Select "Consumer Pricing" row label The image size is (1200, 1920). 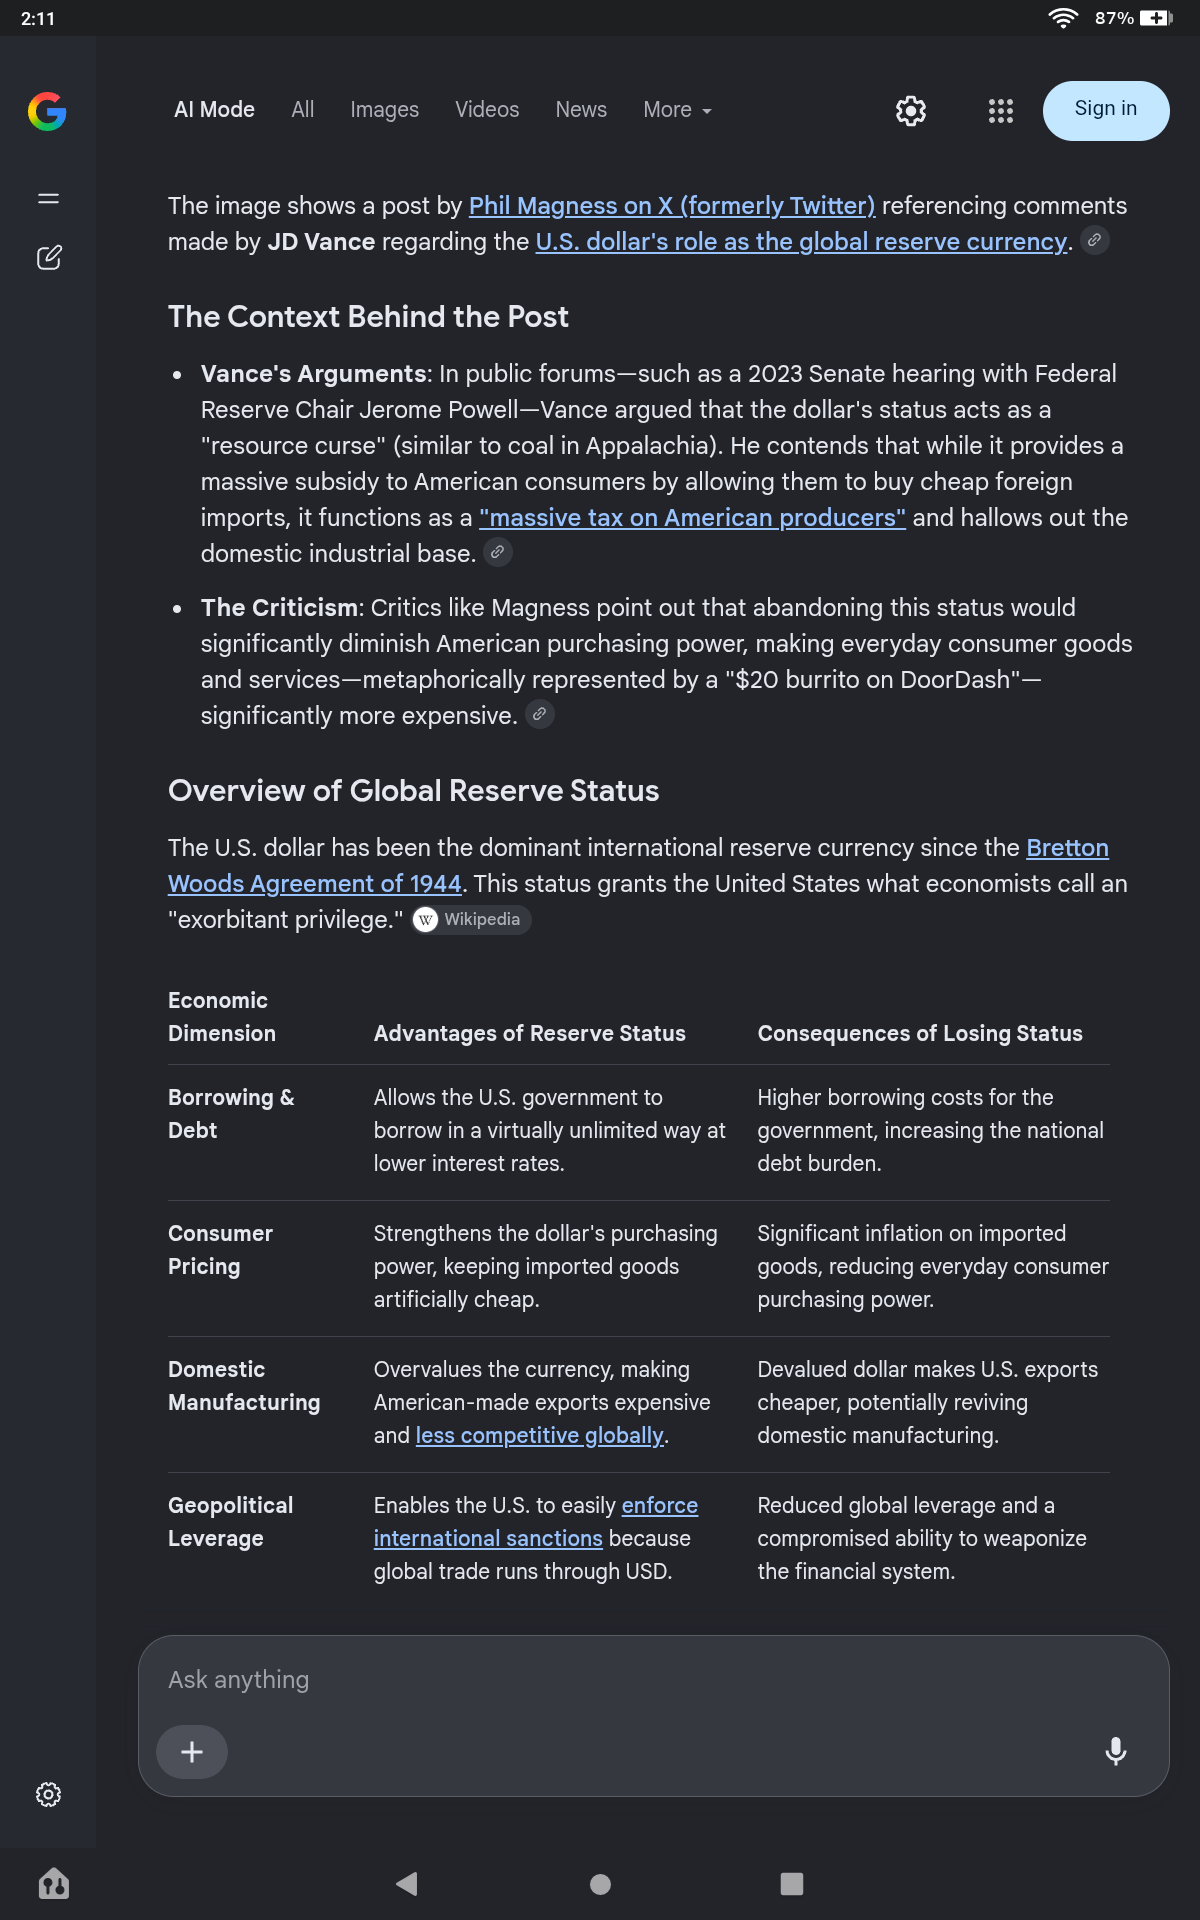click(220, 1250)
